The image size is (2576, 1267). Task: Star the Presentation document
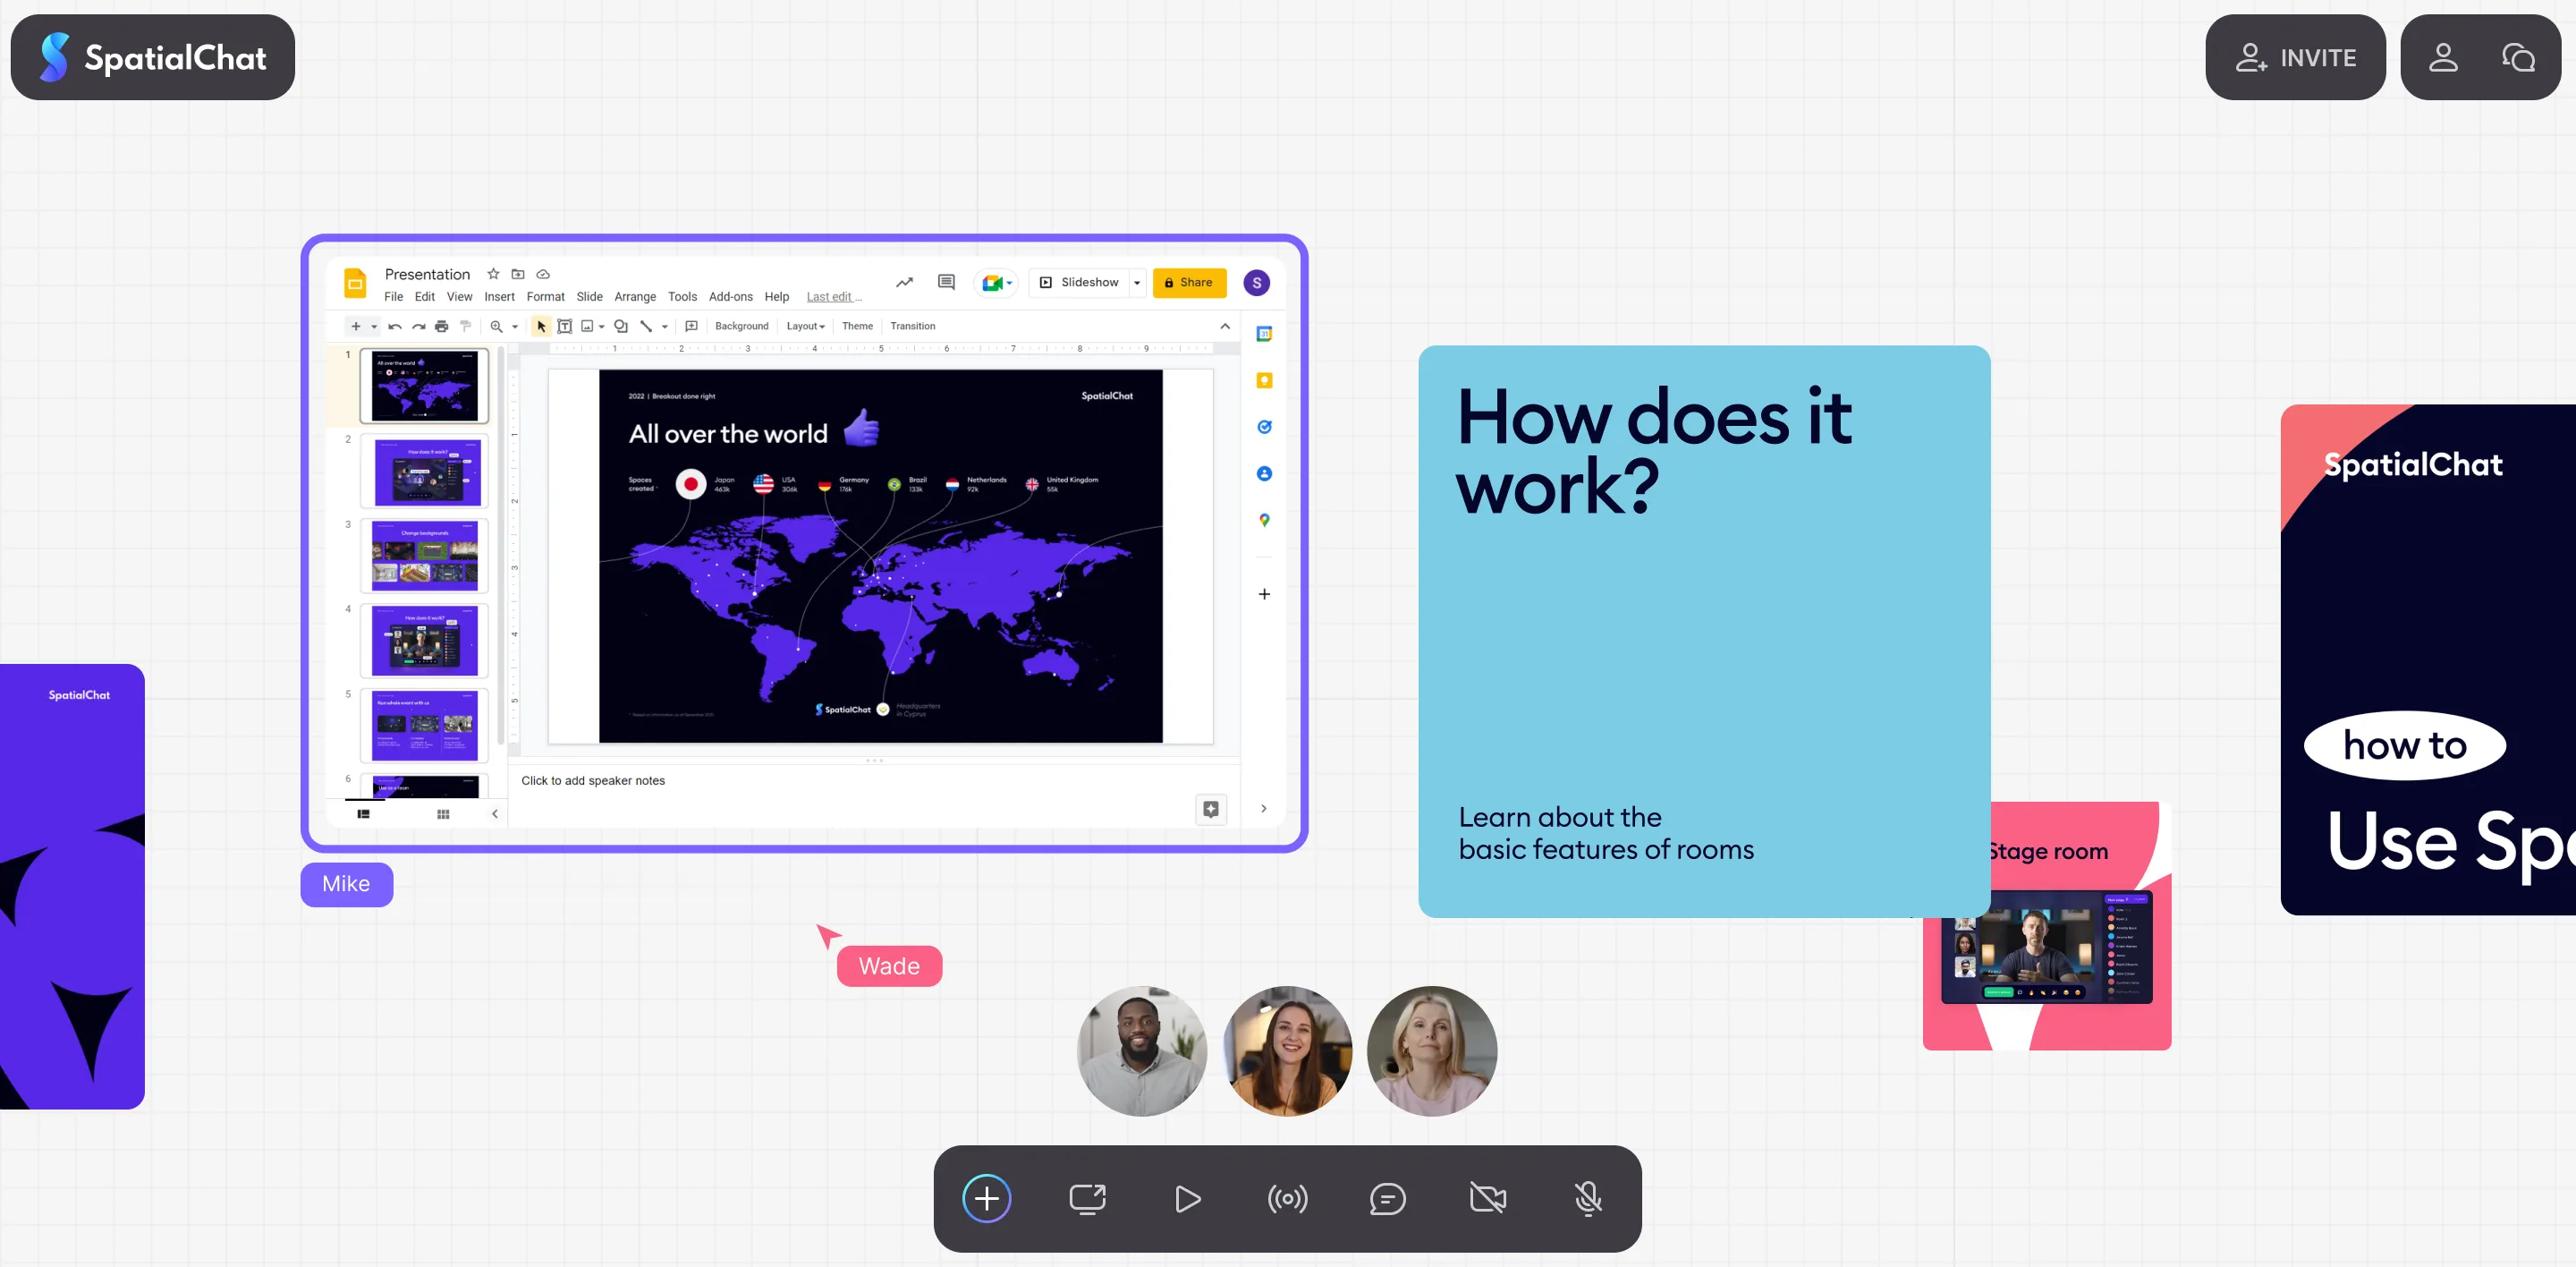tap(493, 274)
